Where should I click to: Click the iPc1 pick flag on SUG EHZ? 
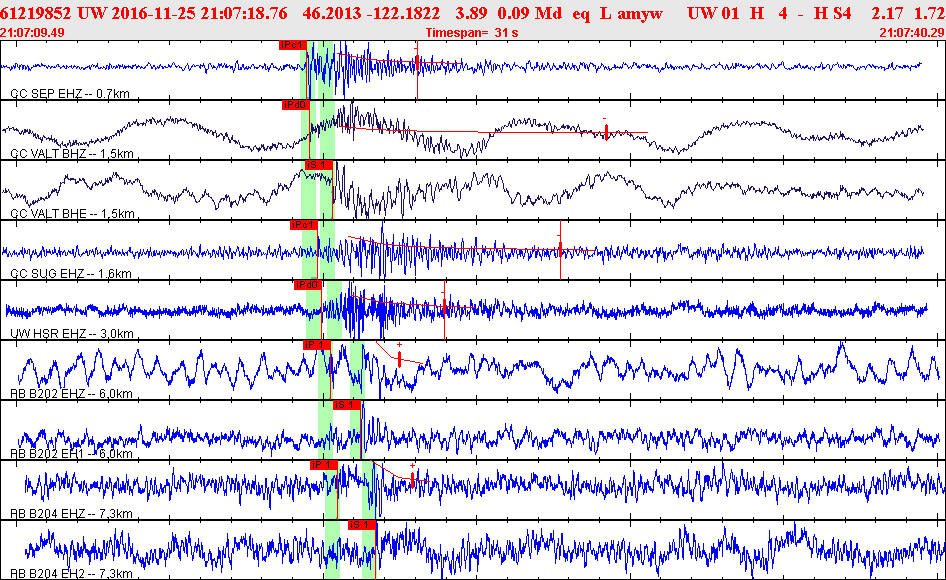coord(303,225)
